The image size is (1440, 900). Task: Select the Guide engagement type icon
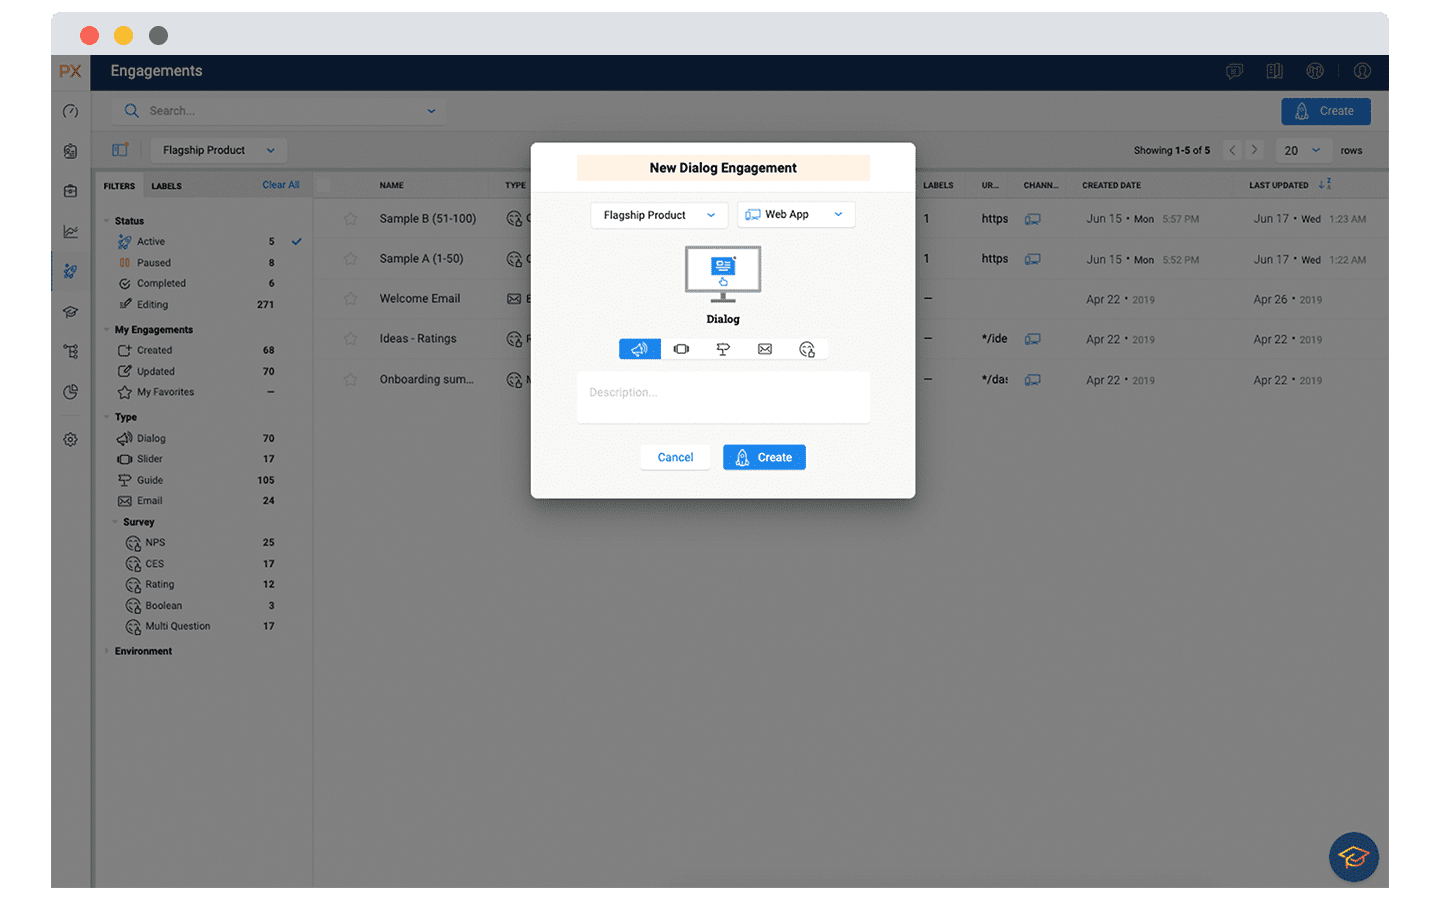723,349
